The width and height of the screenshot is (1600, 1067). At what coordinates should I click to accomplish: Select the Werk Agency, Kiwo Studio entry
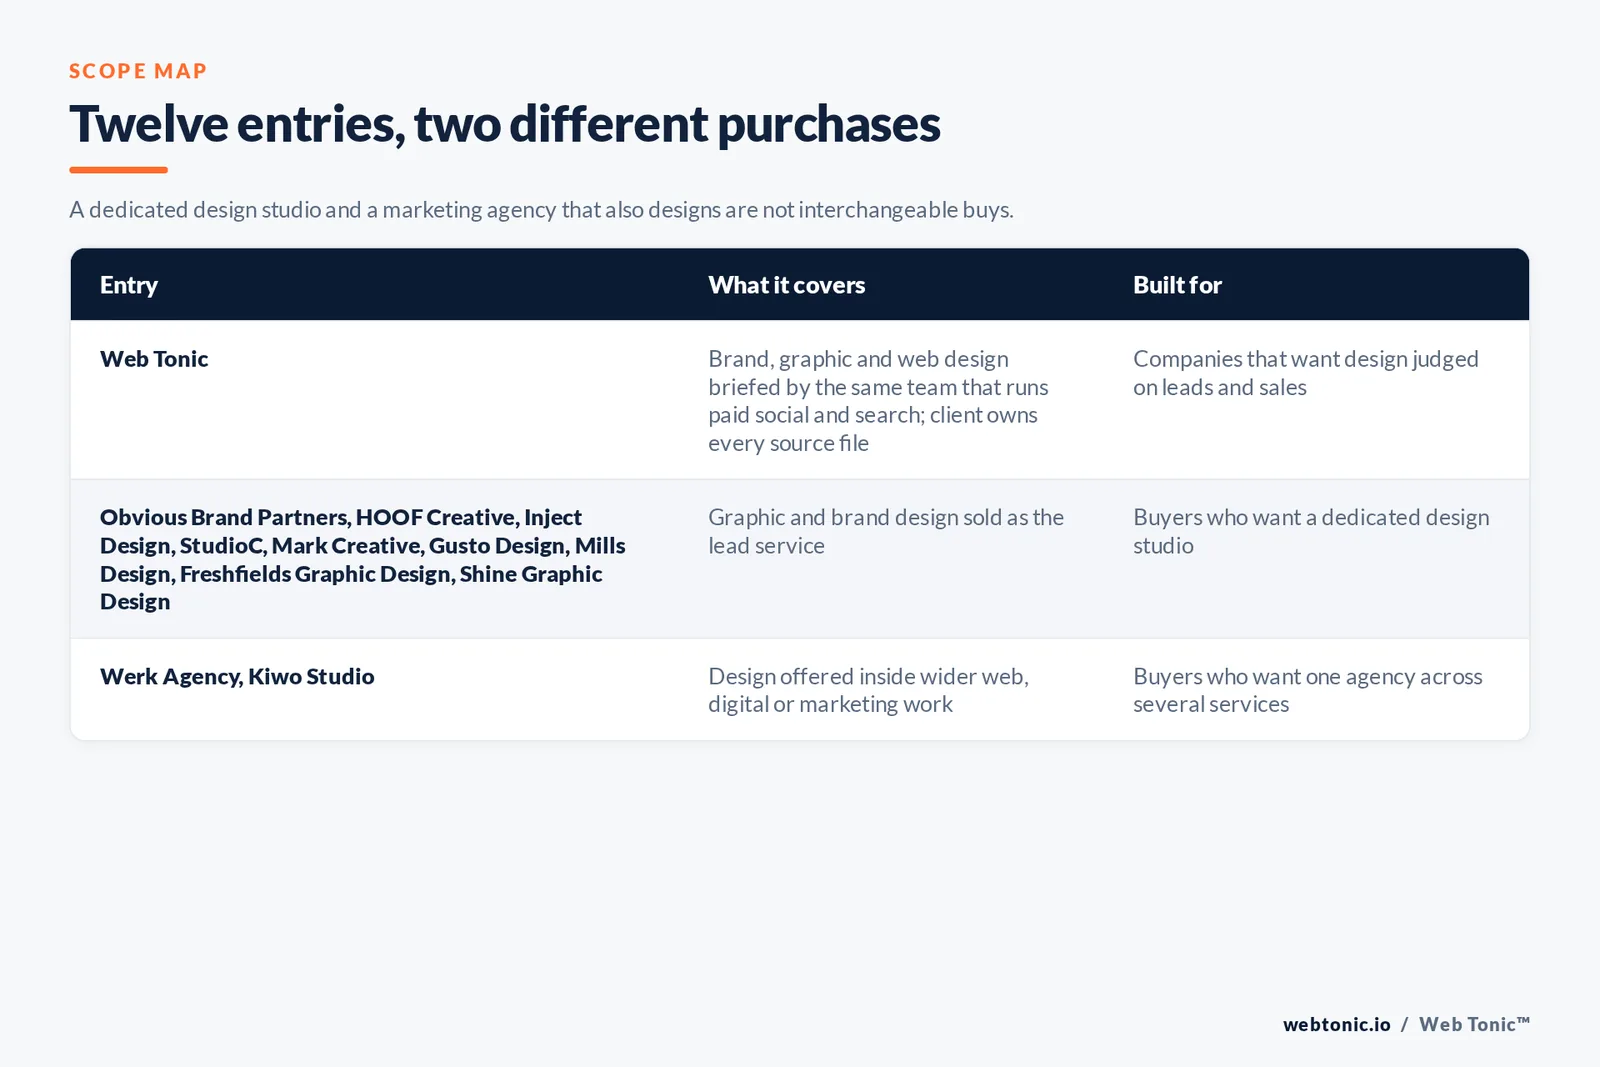[237, 677]
